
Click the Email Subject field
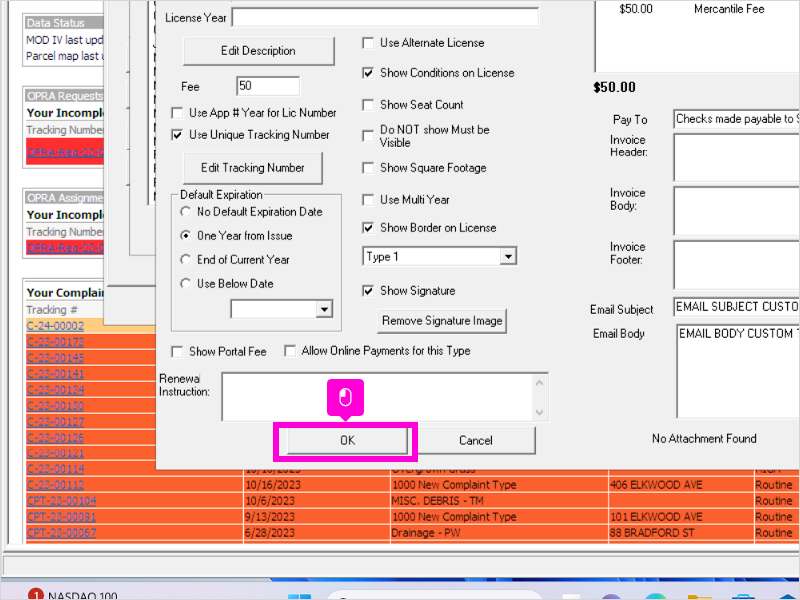(x=736, y=307)
